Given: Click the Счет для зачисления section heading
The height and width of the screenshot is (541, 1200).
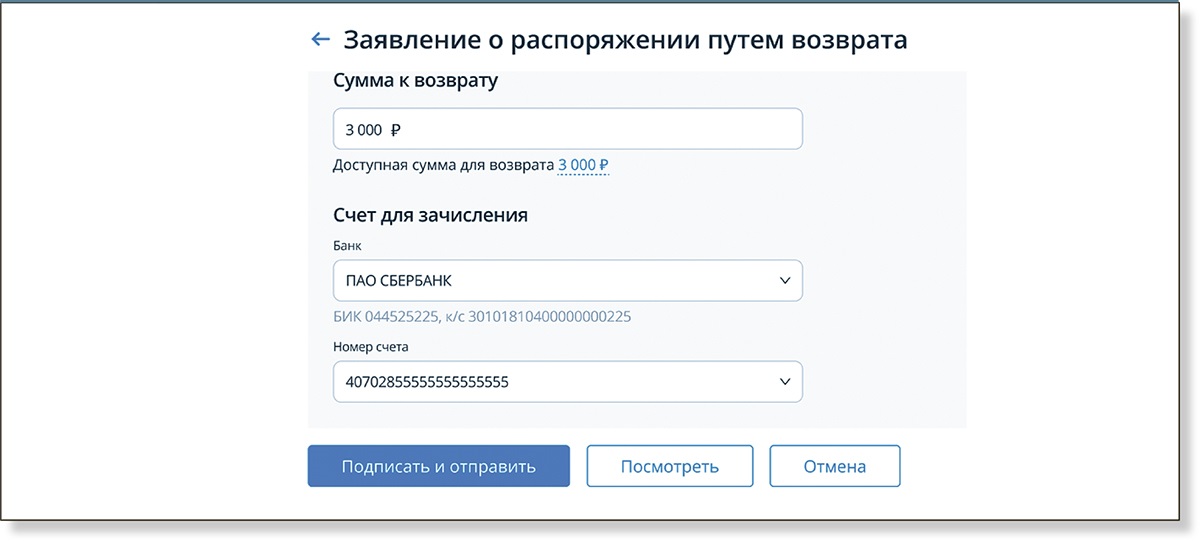Looking at the screenshot, I should (430, 215).
